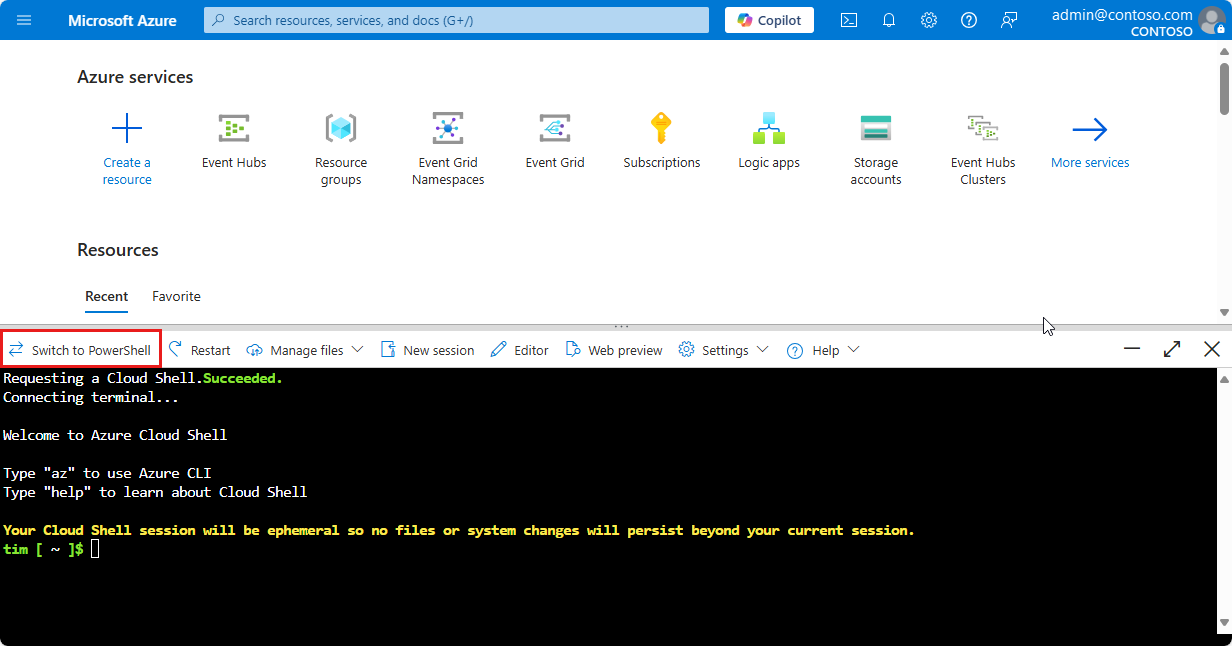Open the Storage accounts service icon
Image resolution: width=1232 pixels, height=646 pixels.
(x=875, y=128)
